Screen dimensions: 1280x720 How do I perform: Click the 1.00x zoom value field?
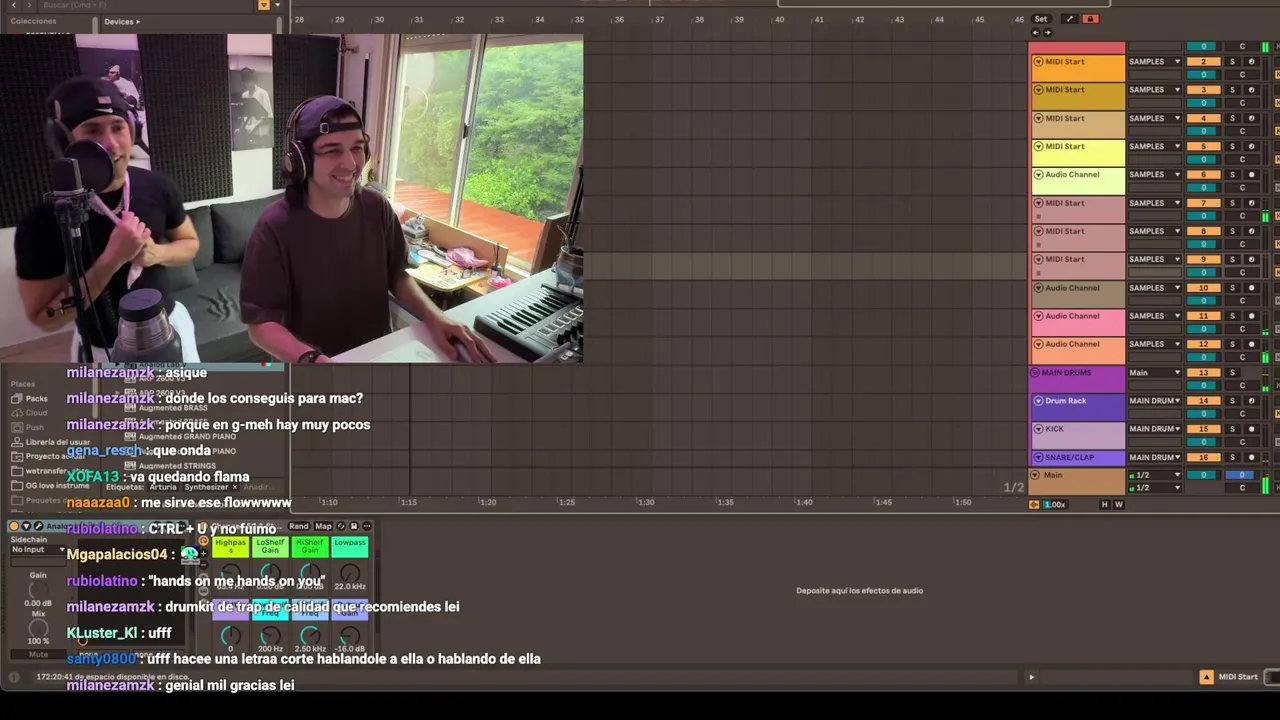[x=1055, y=504]
